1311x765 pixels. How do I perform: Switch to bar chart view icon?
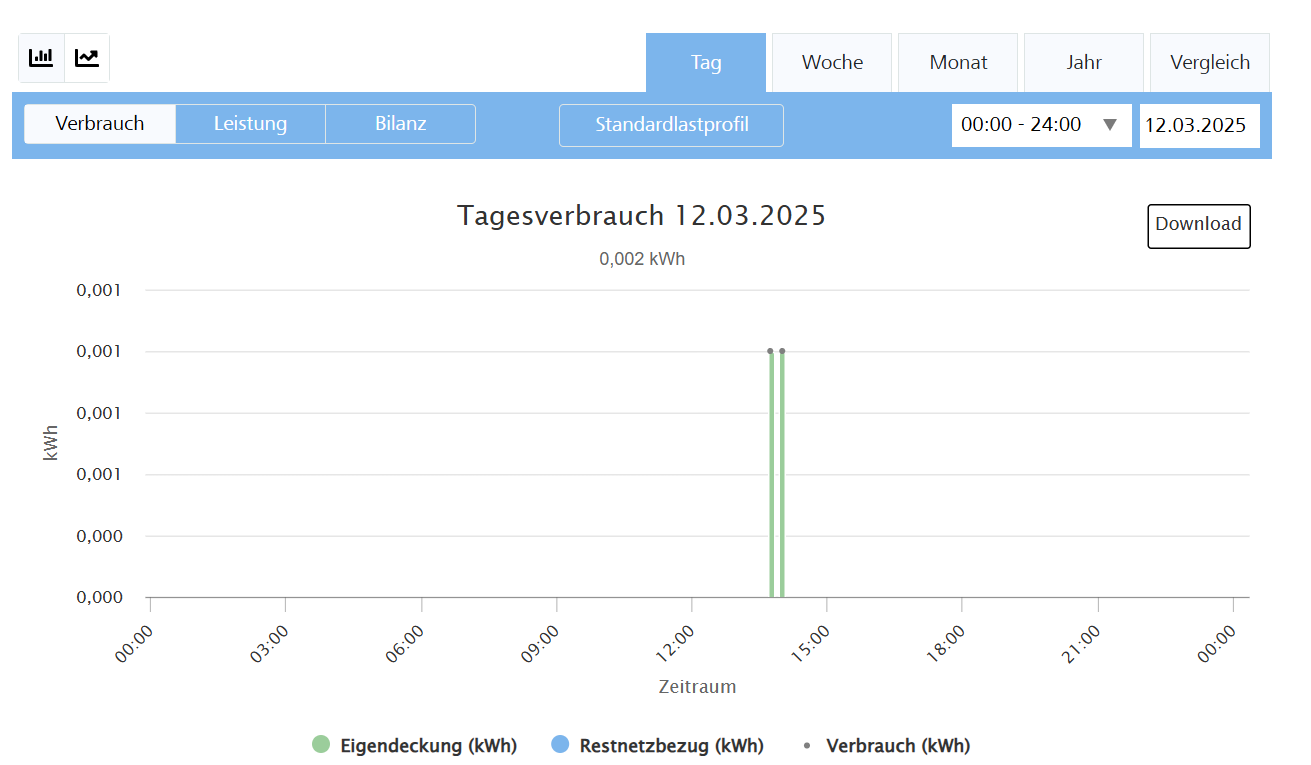(41, 58)
